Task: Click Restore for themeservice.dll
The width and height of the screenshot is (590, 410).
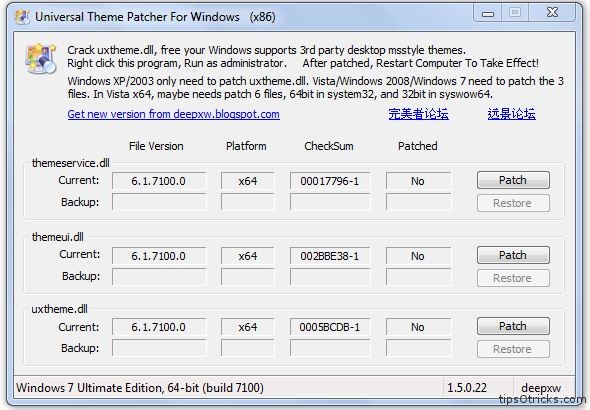Action: pyautogui.click(x=513, y=203)
